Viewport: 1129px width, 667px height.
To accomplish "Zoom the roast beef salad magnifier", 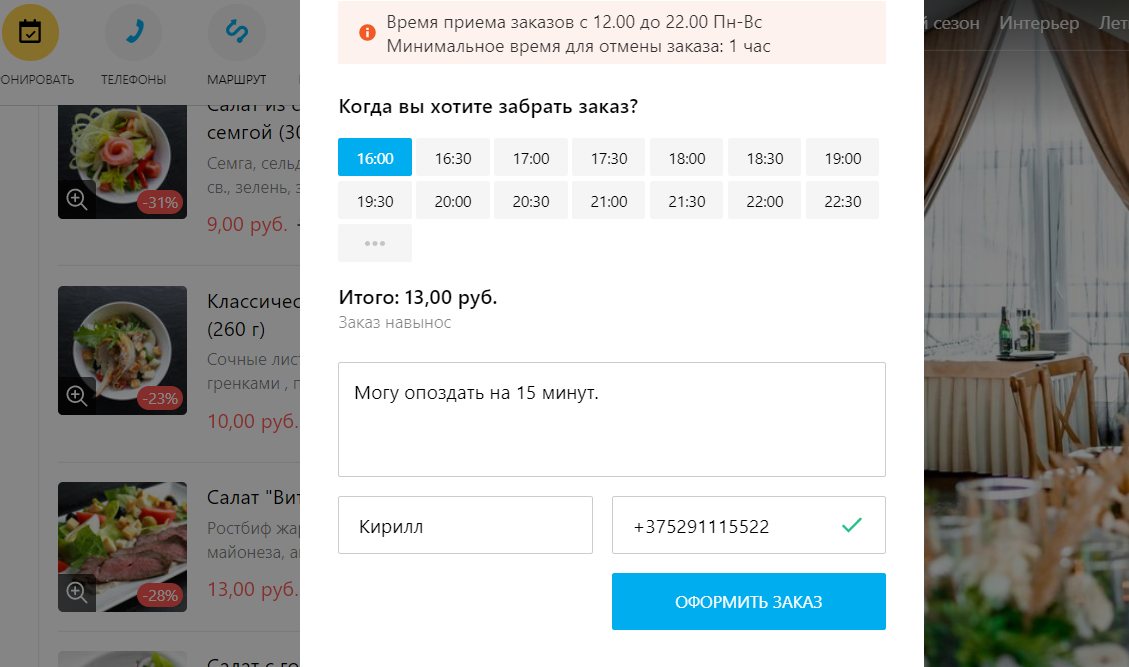I will [77, 591].
